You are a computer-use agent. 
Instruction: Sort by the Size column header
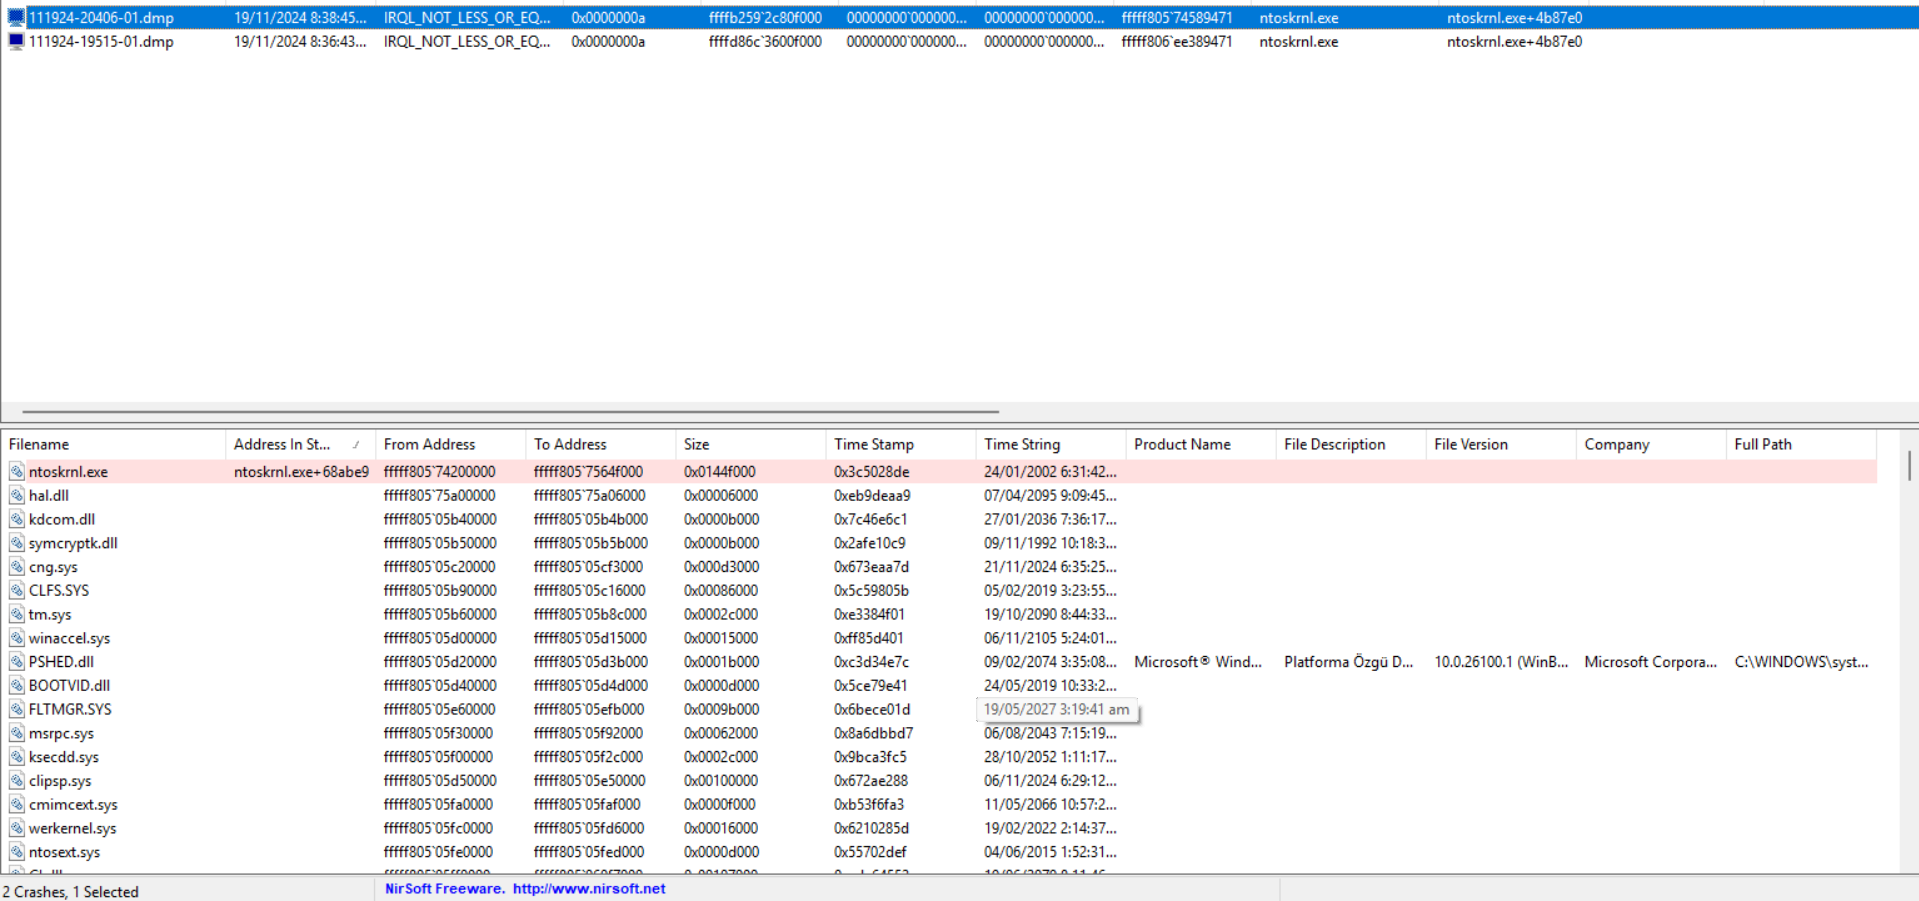(x=750, y=445)
